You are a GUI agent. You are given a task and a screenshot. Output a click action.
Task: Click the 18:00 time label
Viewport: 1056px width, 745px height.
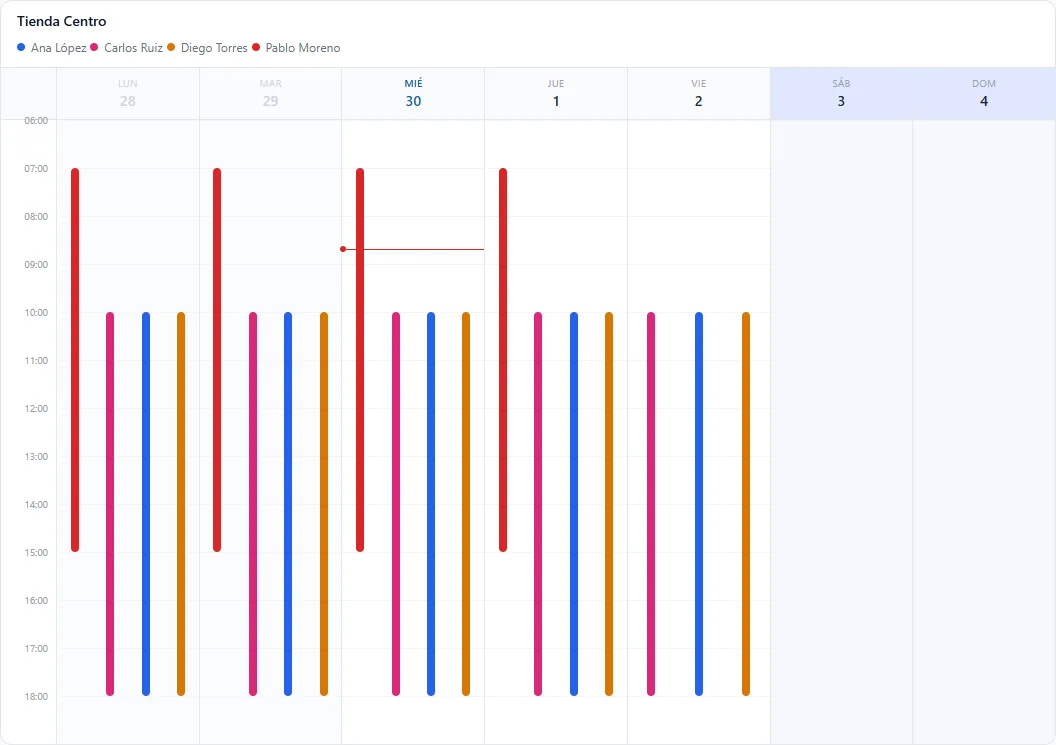36,697
